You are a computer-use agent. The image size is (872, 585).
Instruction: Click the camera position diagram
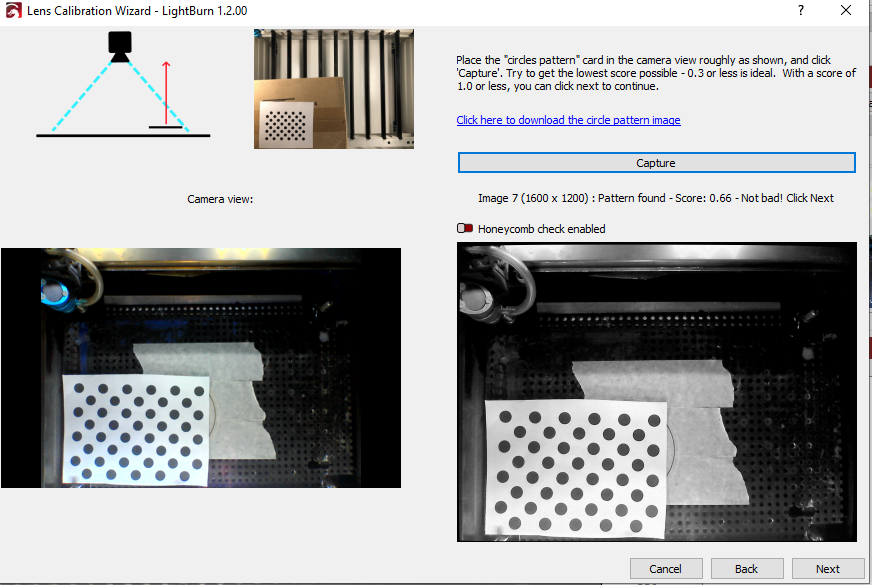(123, 85)
